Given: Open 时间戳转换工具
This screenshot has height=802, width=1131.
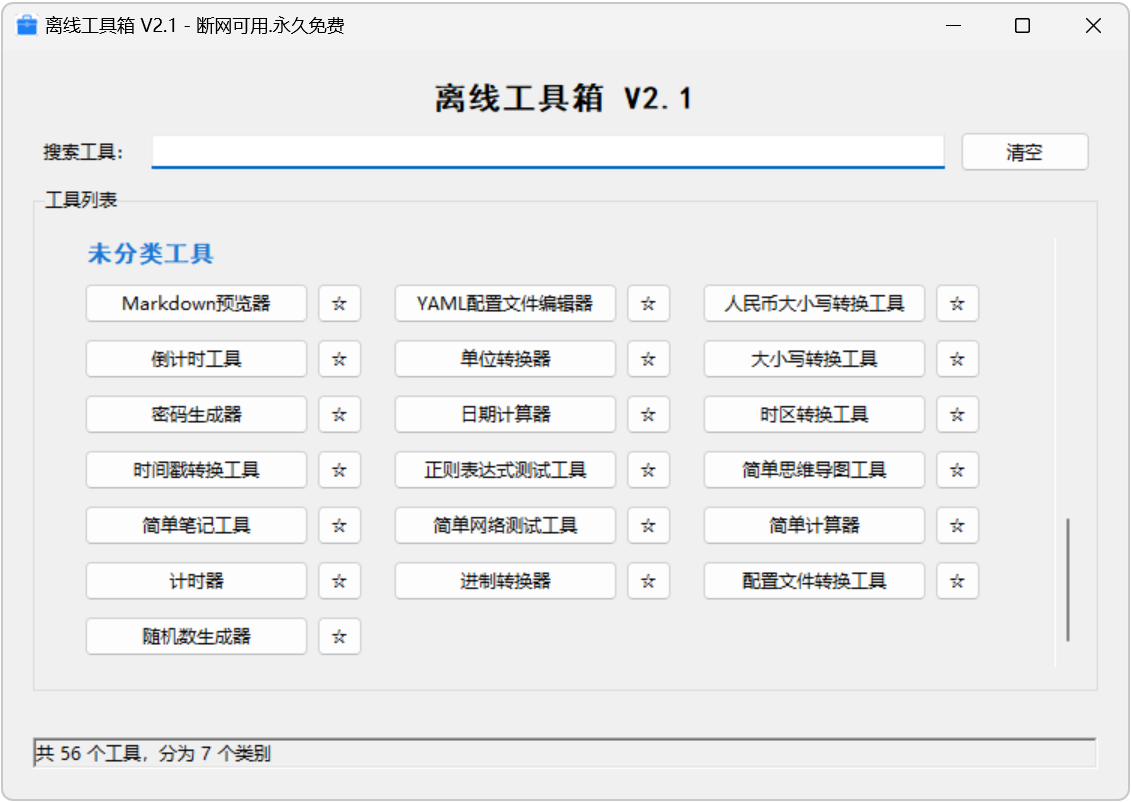Looking at the screenshot, I should click(x=196, y=470).
